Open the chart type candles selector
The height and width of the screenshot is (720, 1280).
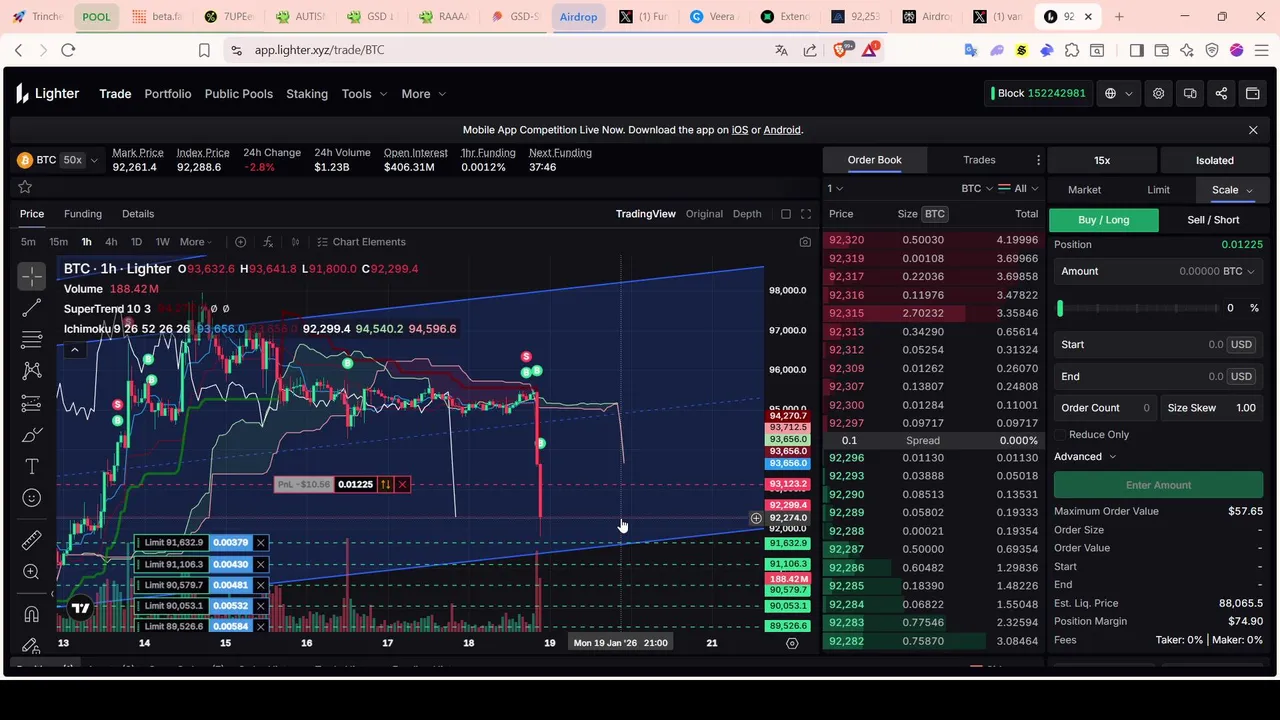pyautogui.click(x=295, y=242)
